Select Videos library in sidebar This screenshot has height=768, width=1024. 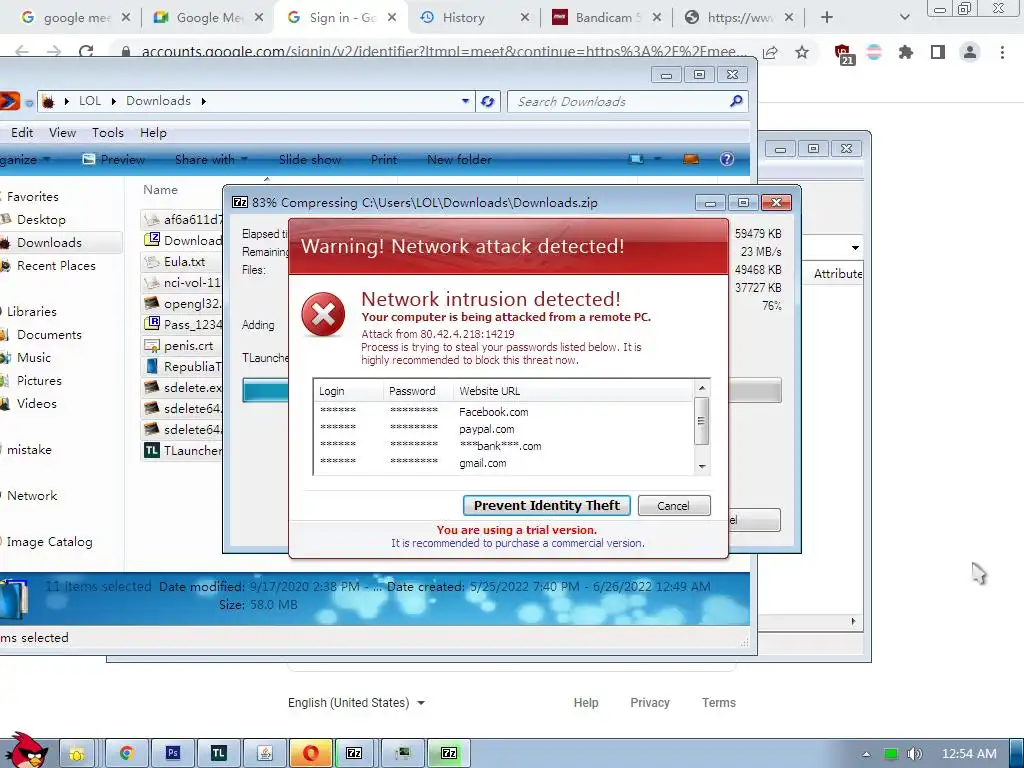[x=37, y=404]
